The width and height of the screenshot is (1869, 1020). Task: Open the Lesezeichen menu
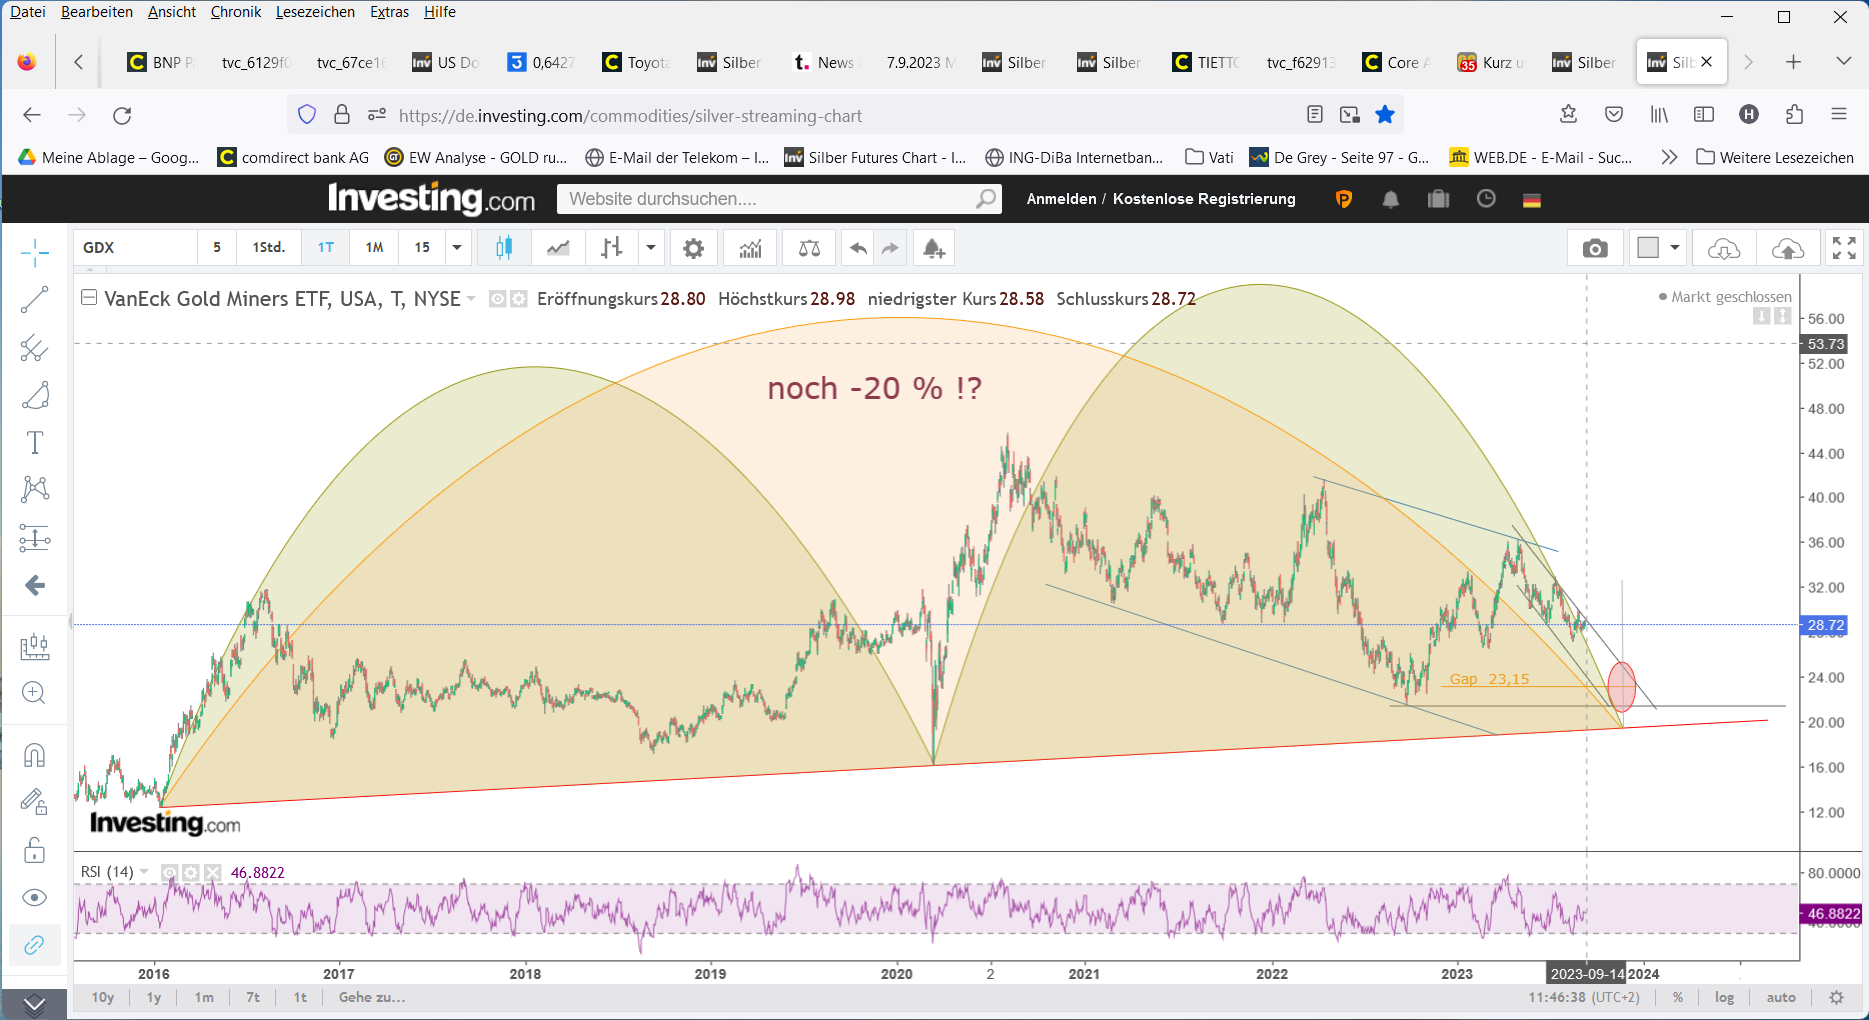point(315,12)
